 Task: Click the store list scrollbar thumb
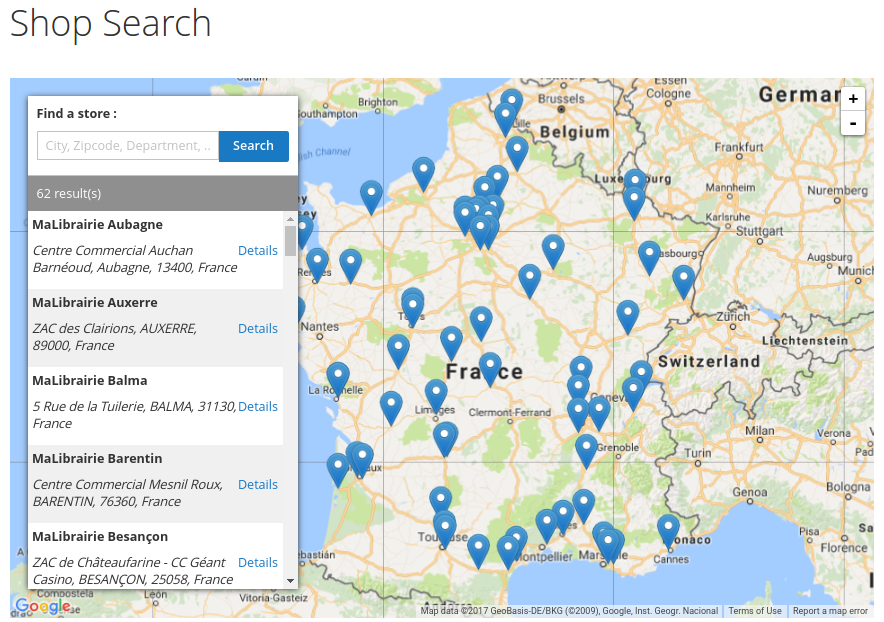[x=290, y=241]
